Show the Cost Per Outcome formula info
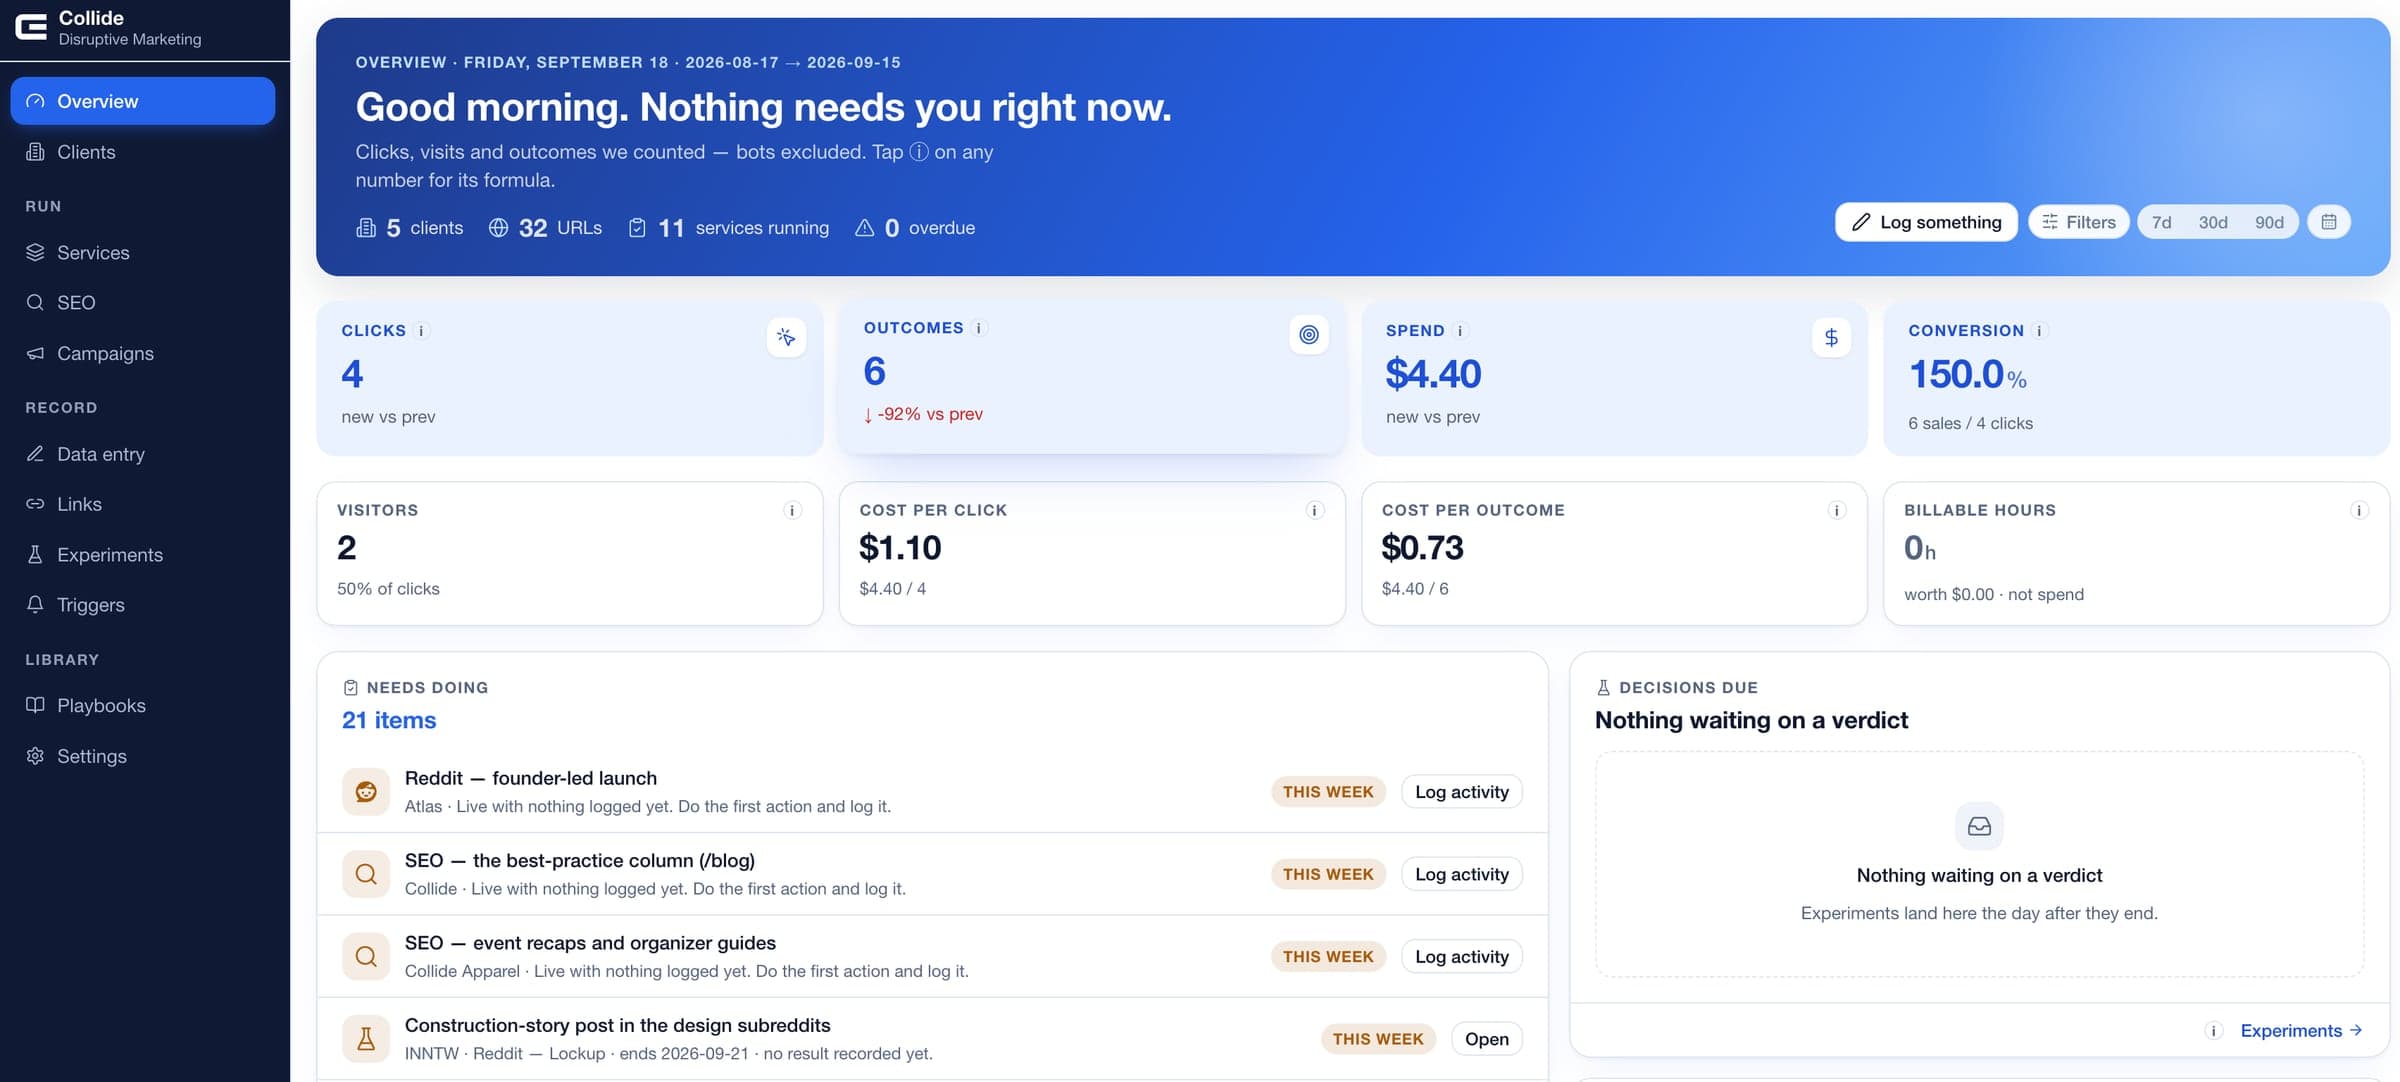 1836,511
